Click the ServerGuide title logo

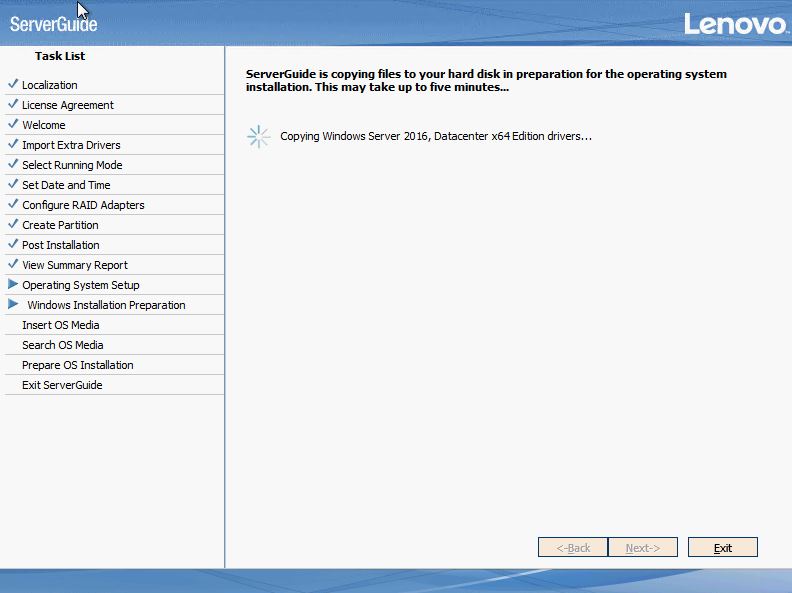pos(54,24)
